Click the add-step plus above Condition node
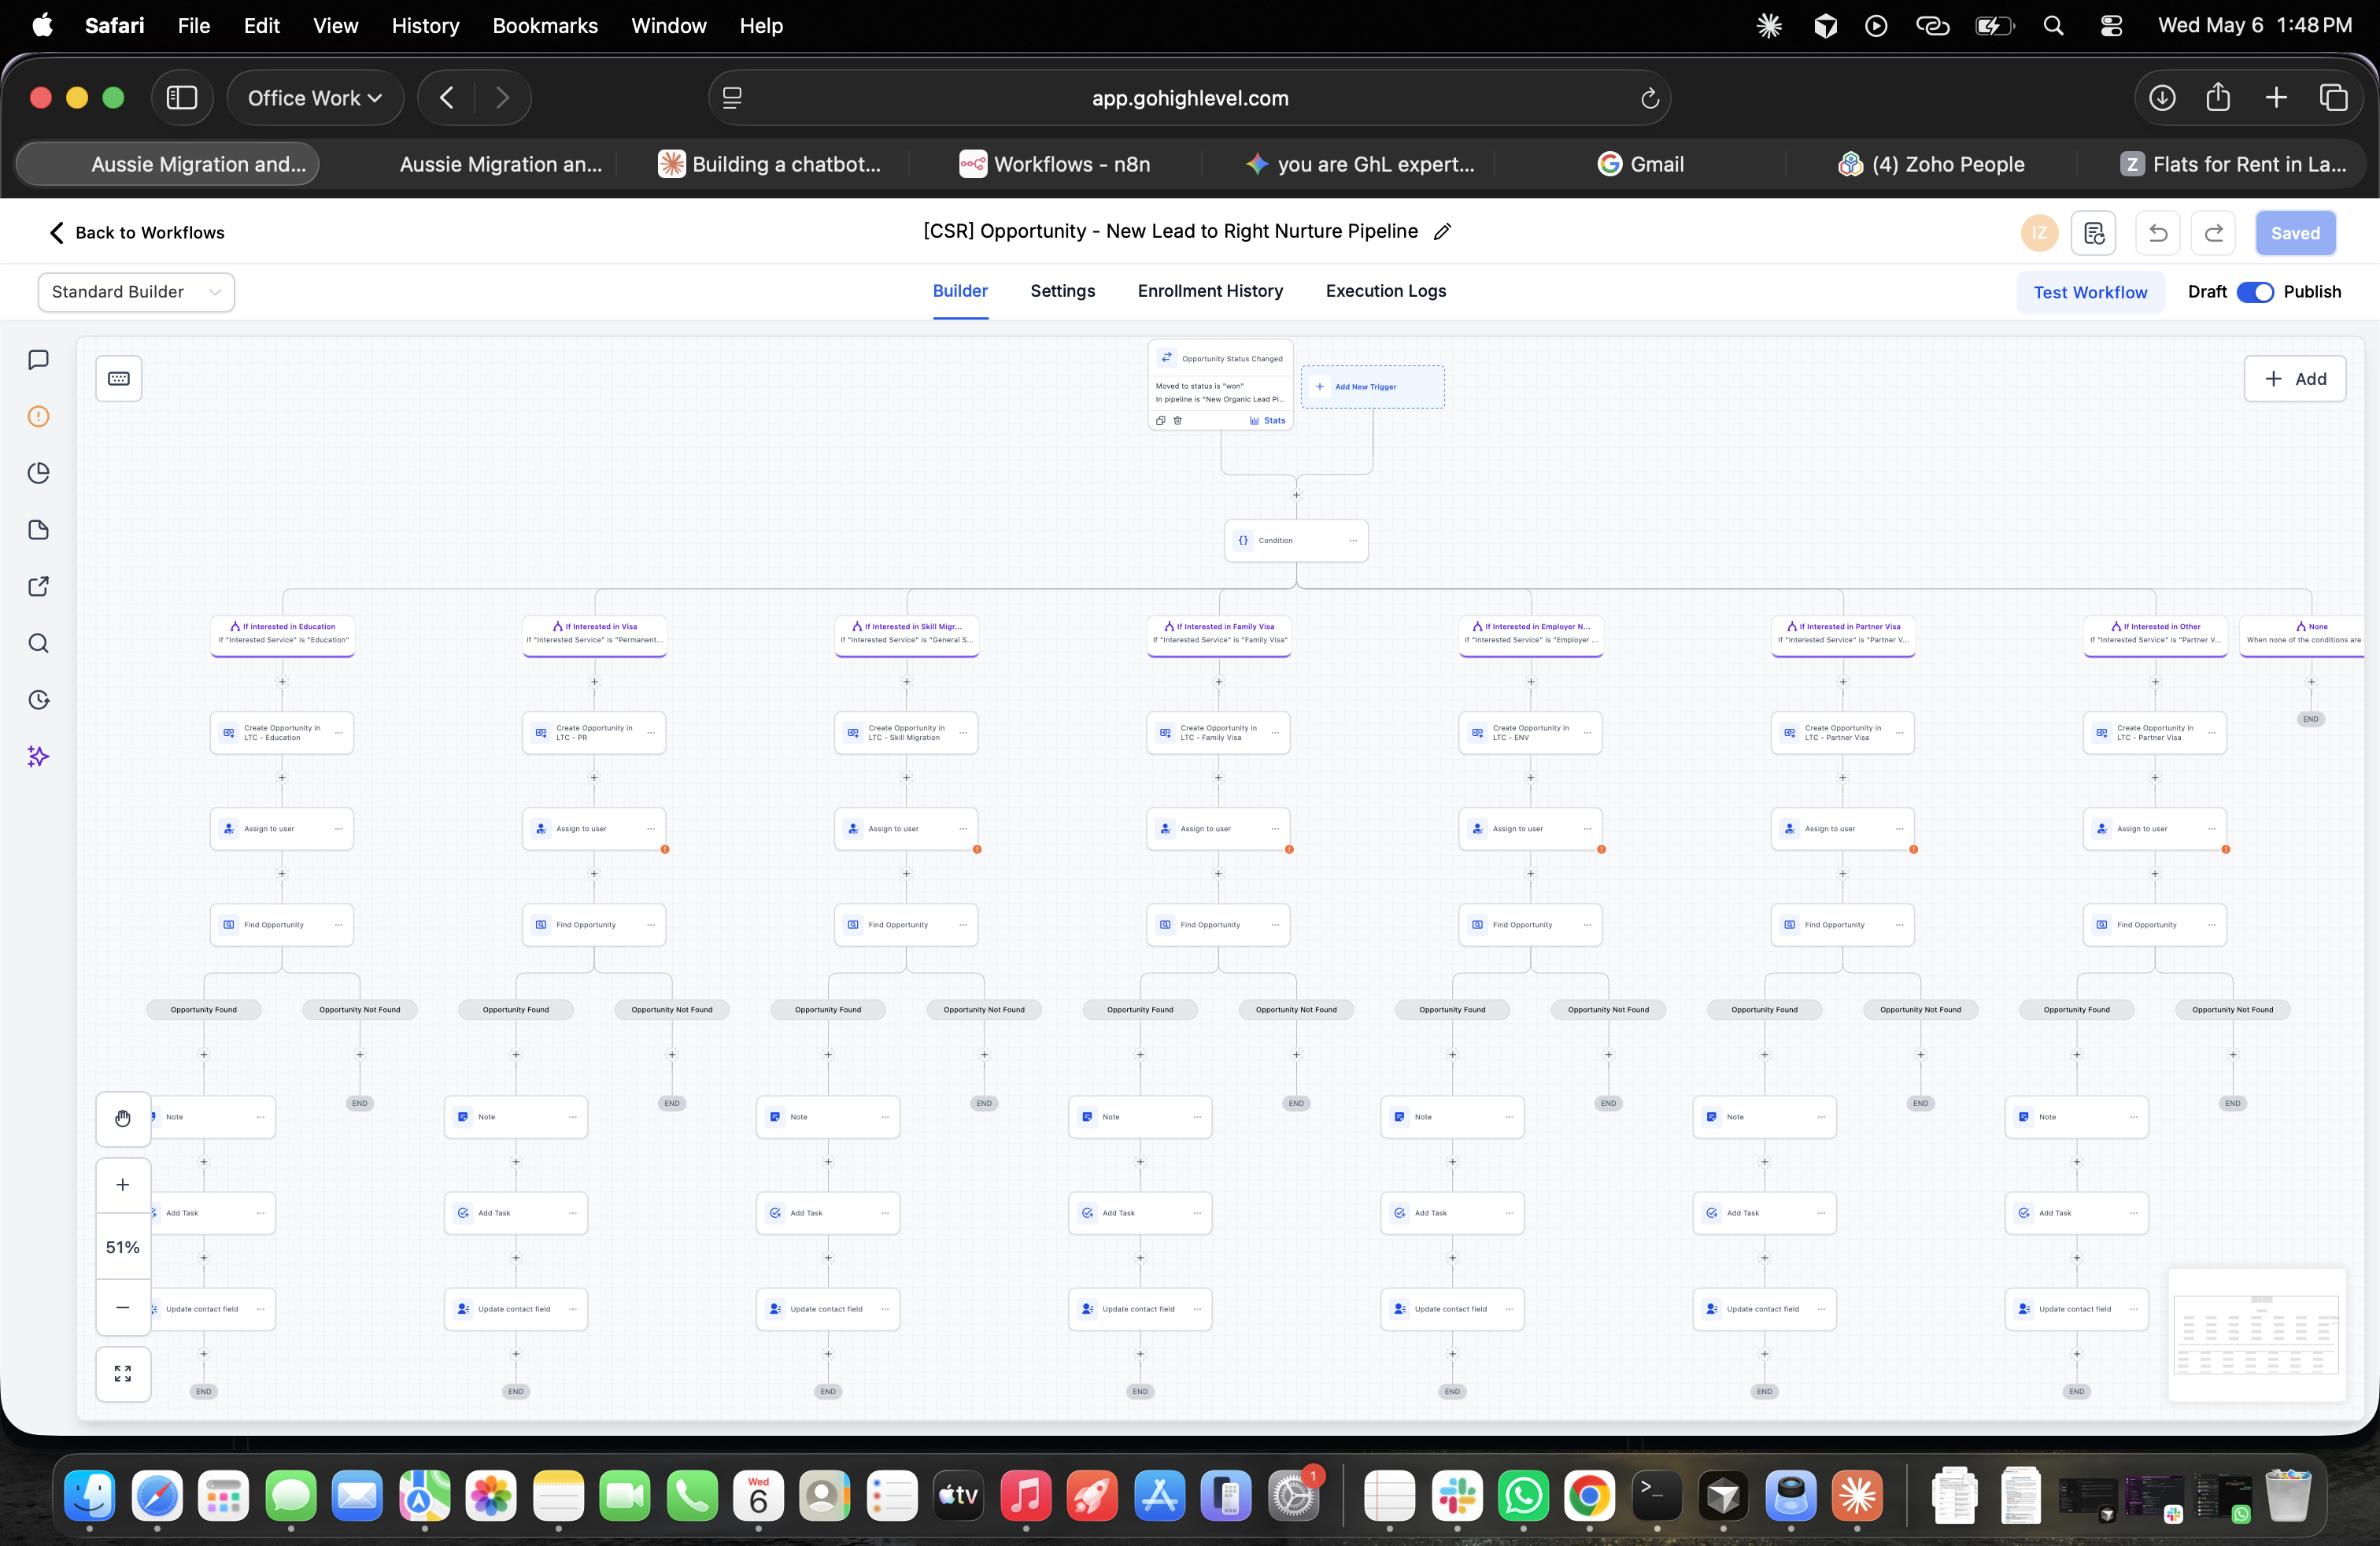The height and width of the screenshot is (1546, 2380). (1296, 496)
